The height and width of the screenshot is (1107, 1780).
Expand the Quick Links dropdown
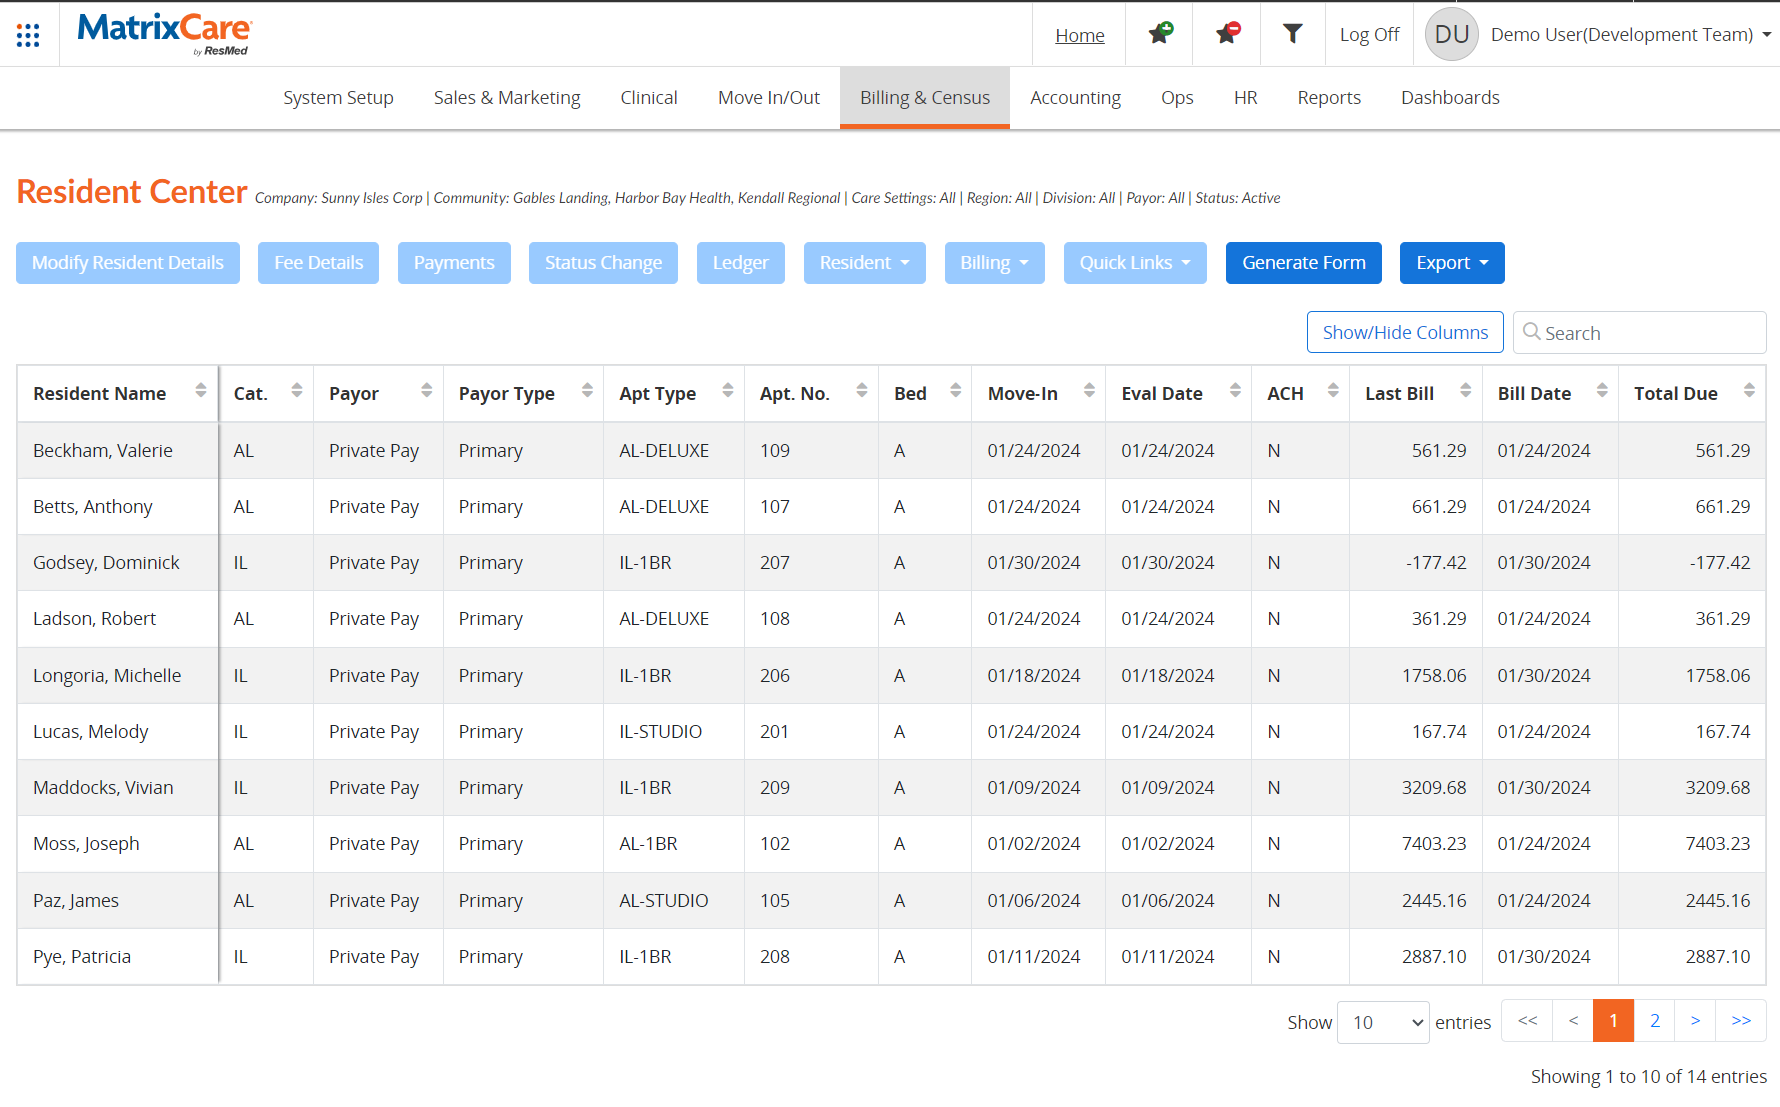(1134, 262)
